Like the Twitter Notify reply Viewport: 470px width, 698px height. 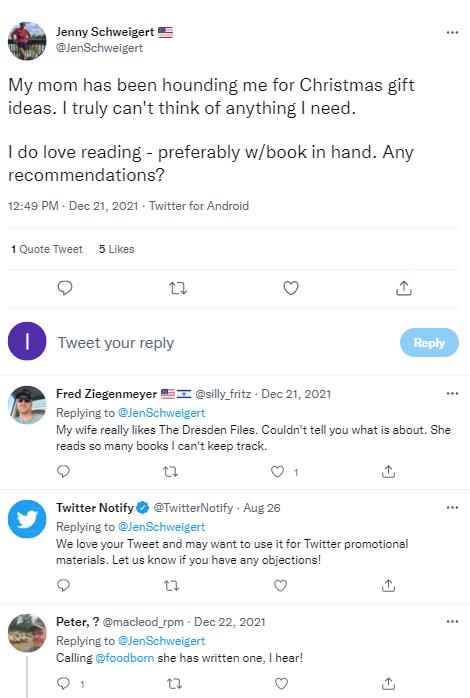click(x=280, y=585)
